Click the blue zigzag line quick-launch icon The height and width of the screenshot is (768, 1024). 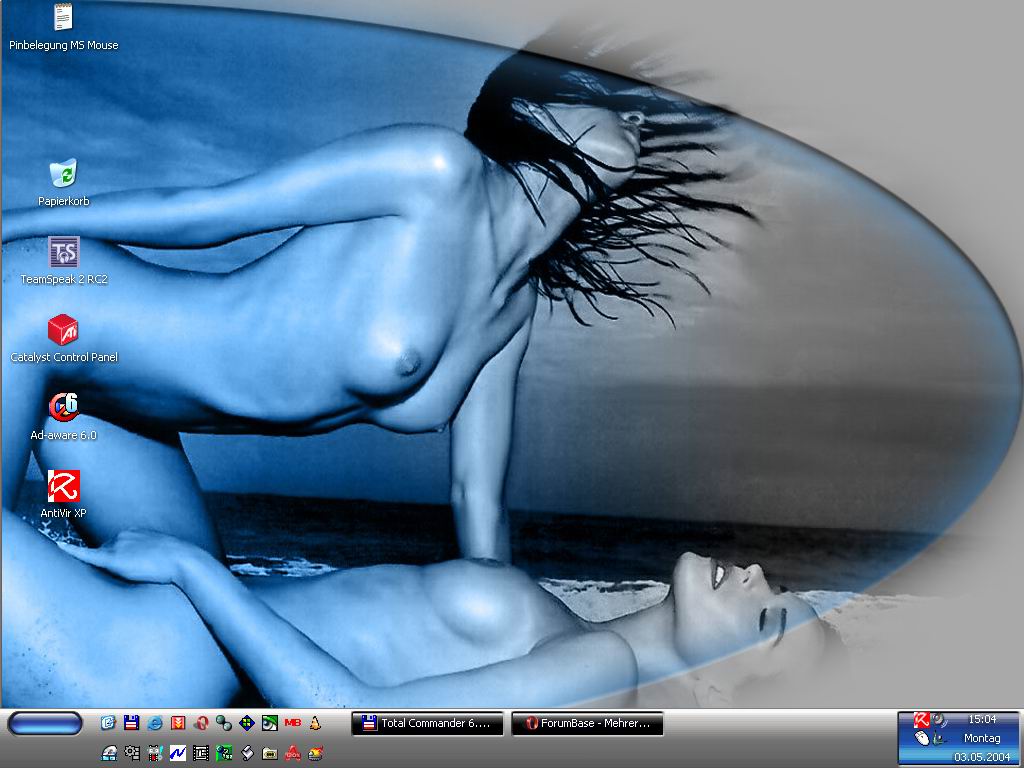pyautogui.click(x=178, y=753)
